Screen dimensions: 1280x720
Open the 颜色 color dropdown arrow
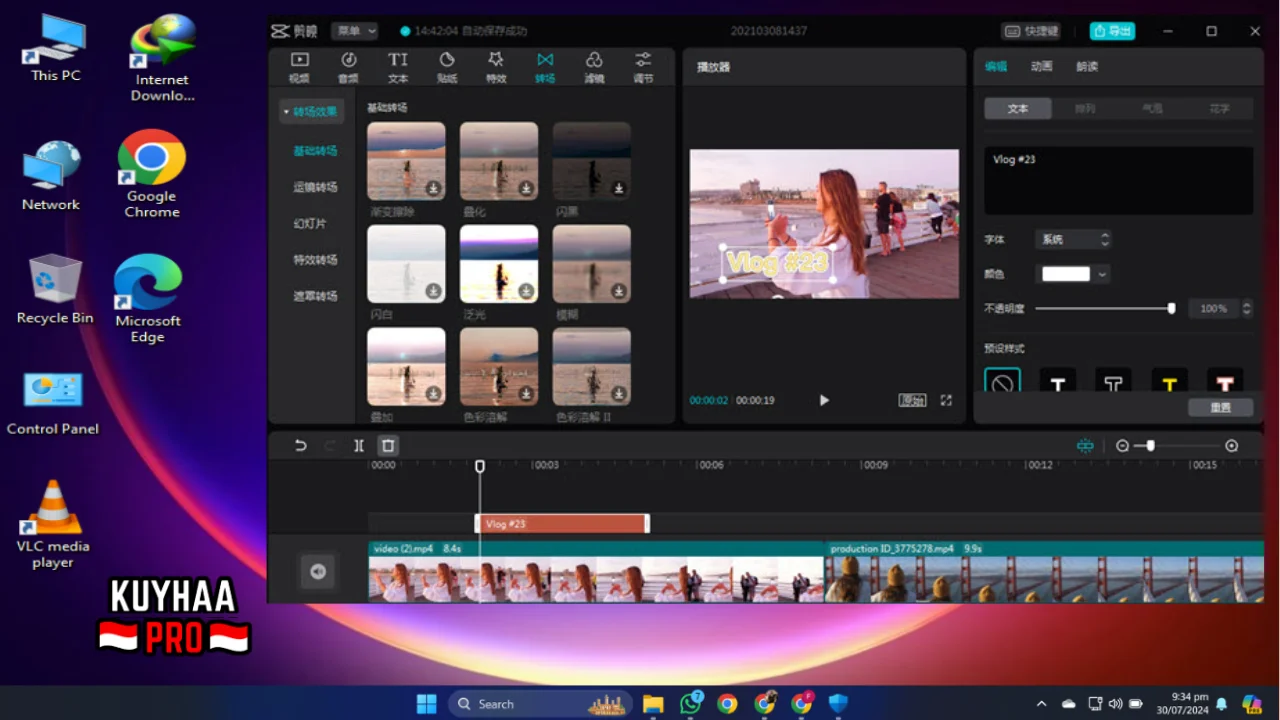pyautogui.click(x=1102, y=274)
